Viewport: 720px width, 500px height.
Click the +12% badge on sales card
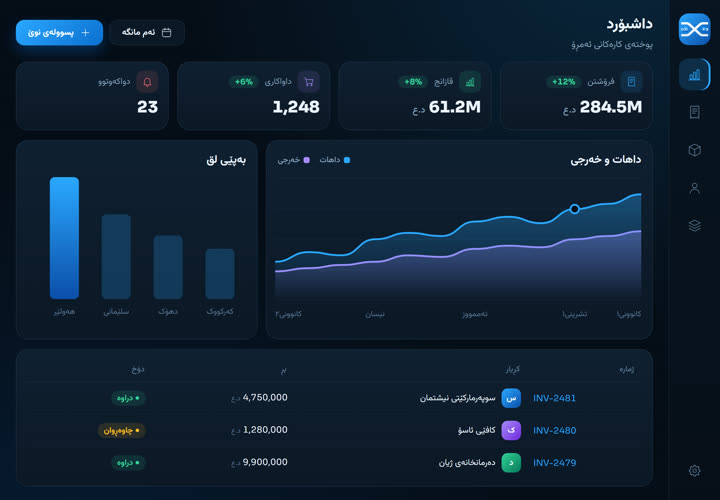pos(563,82)
